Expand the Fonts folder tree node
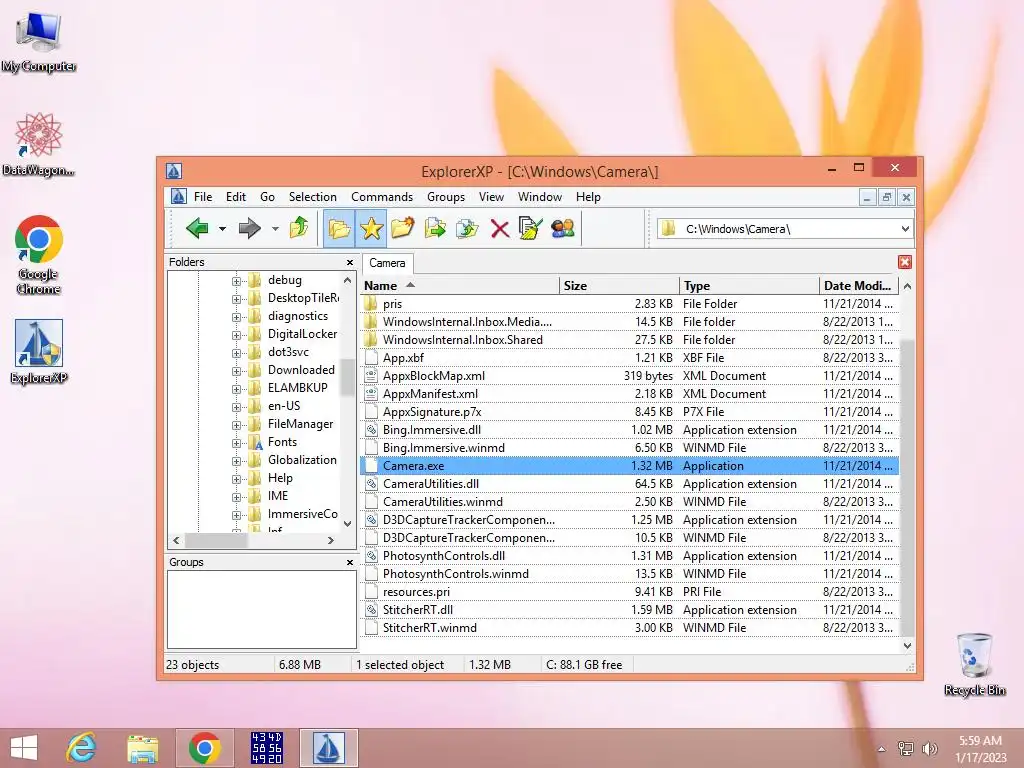Screen dimensions: 1024x768 point(236,443)
